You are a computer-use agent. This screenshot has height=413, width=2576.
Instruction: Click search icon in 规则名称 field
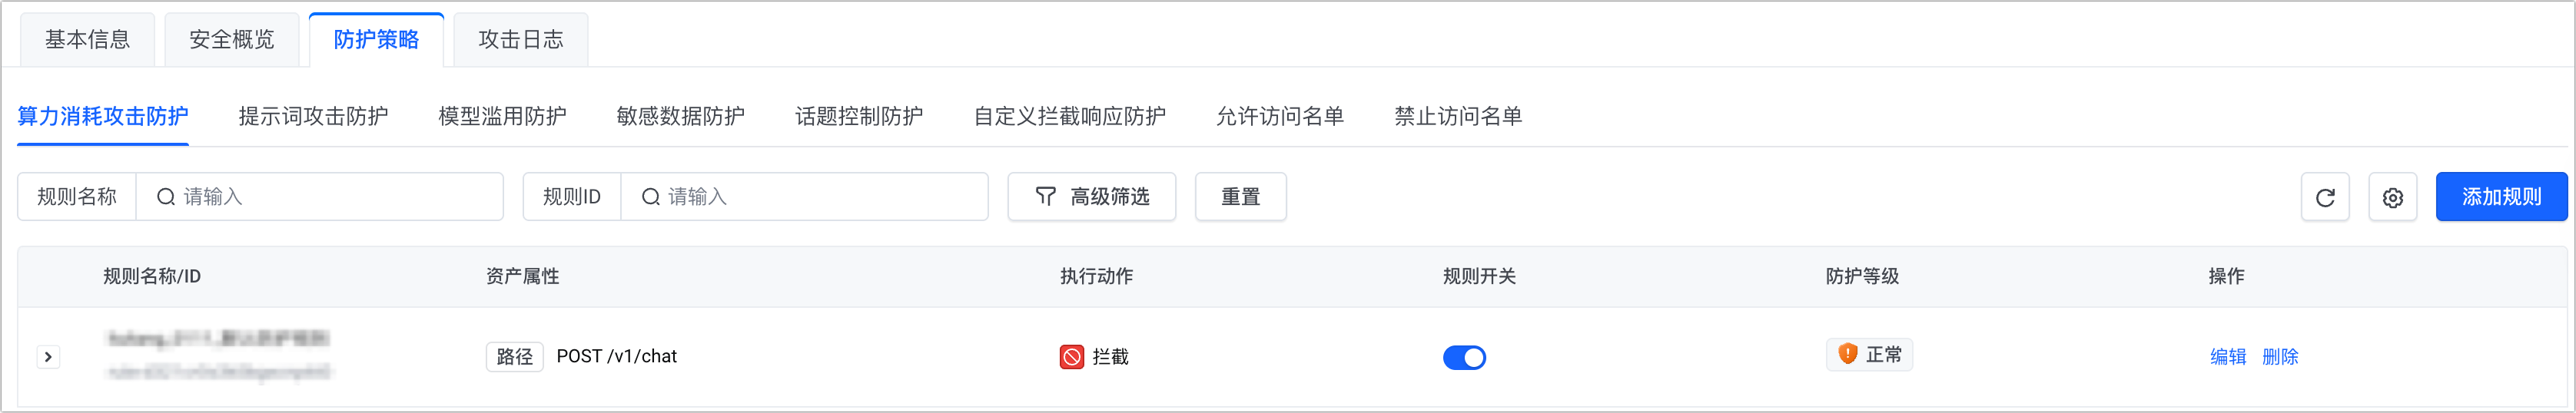(166, 197)
